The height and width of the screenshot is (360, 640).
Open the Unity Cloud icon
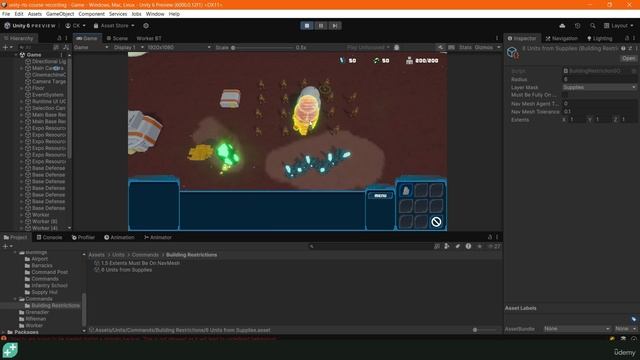pyautogui.click(x=562, y=26)
